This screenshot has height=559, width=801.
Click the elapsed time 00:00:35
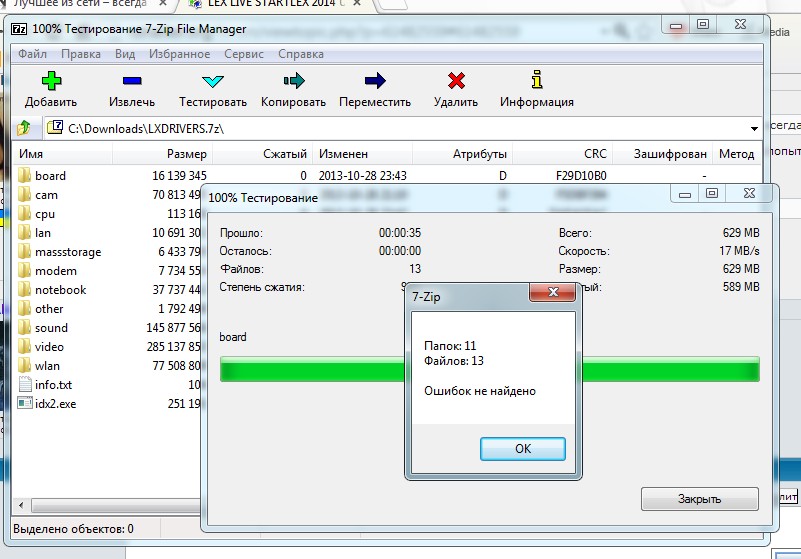click(x=399, y=233)
